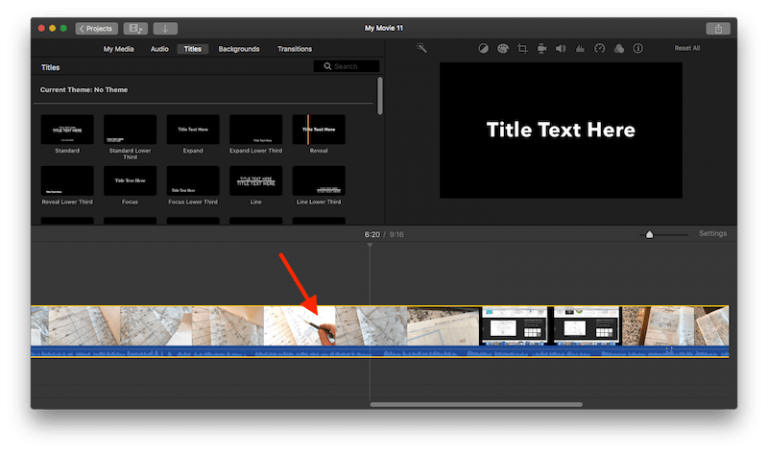The width and height of the screenshot is (768, 453).
Task: Click the Current Theme: No Theme label
Action: [x=84, y=90]
